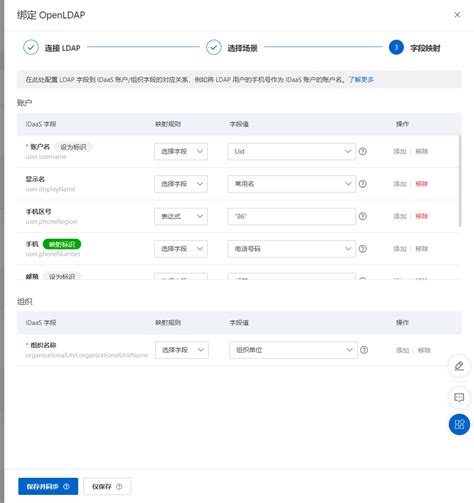Open the 了解更多 link
The height and width of the screenshot is (503, 474).
pyautogui.click(x=361, y=80)
